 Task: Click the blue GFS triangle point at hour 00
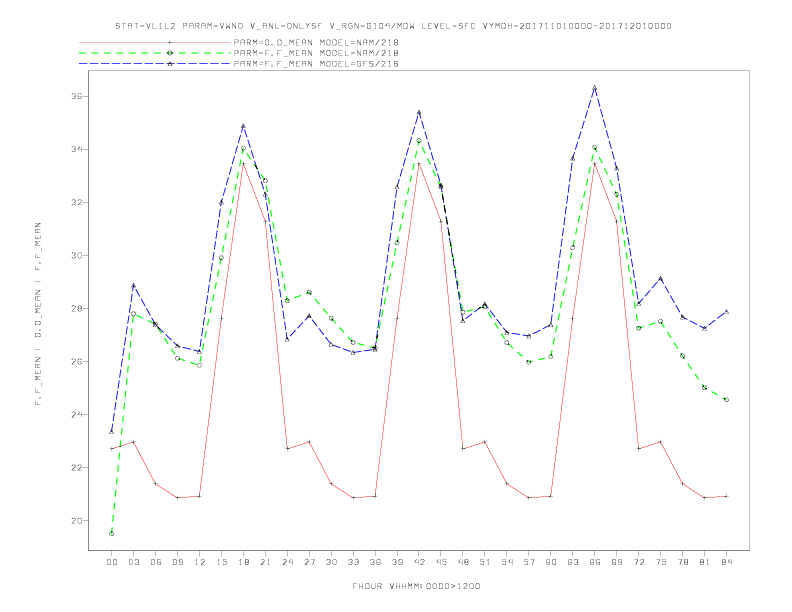(112, 432)
